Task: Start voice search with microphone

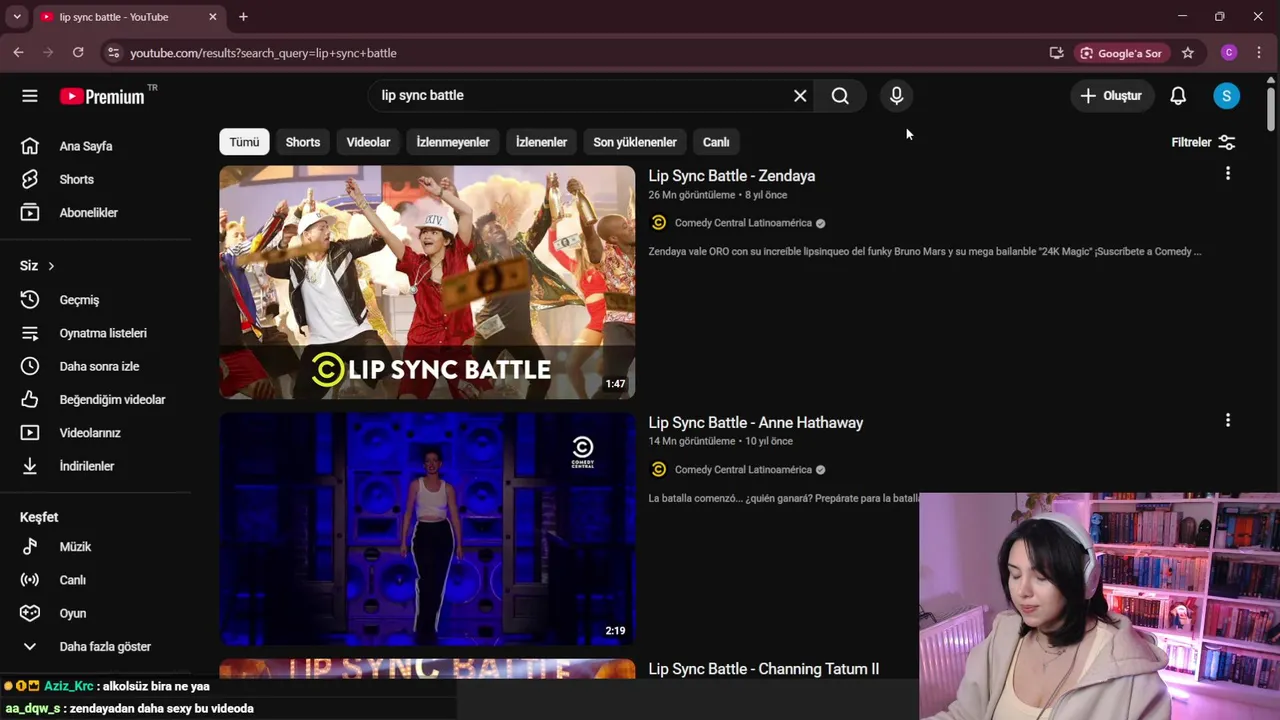Action: pyautogui.click(x=897, y=96)
